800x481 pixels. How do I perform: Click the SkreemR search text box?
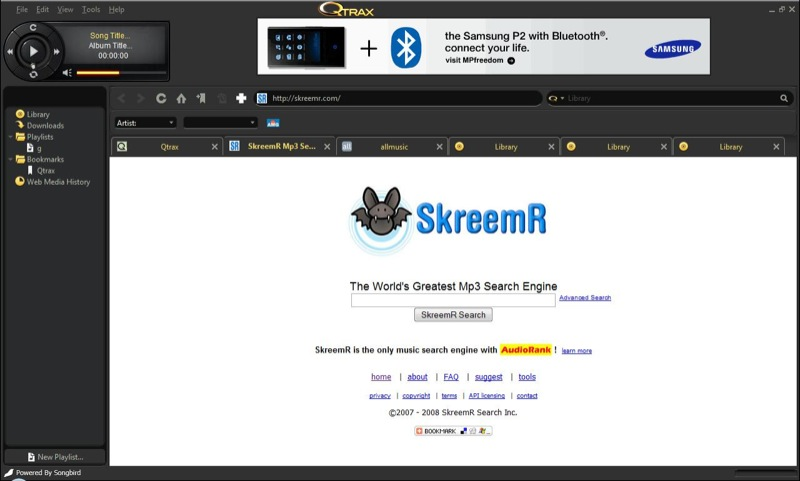coord(453,300)
